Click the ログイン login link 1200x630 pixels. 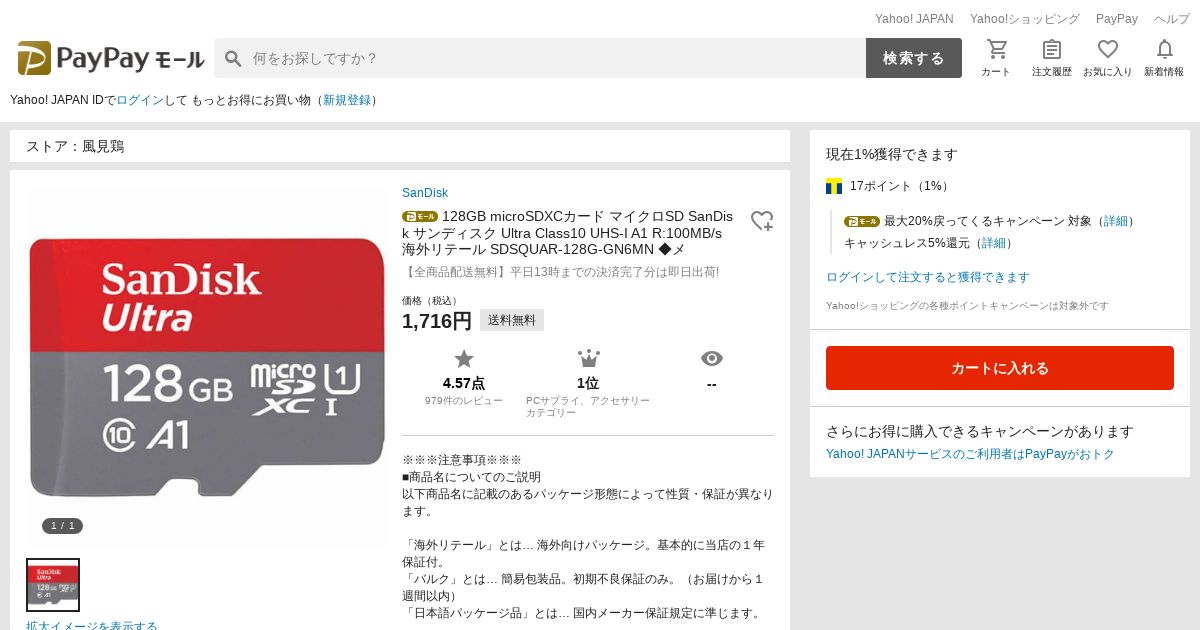click(140, 100)
